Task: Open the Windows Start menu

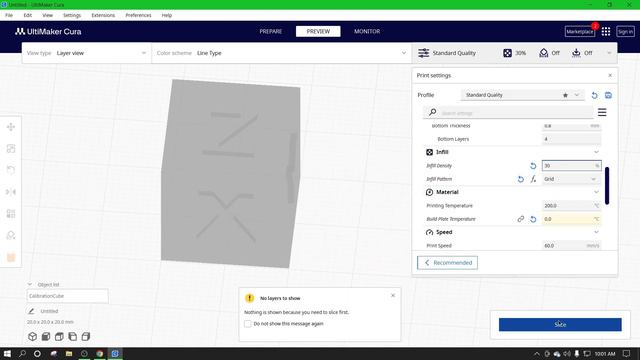Action: click(x=7, y=354)
